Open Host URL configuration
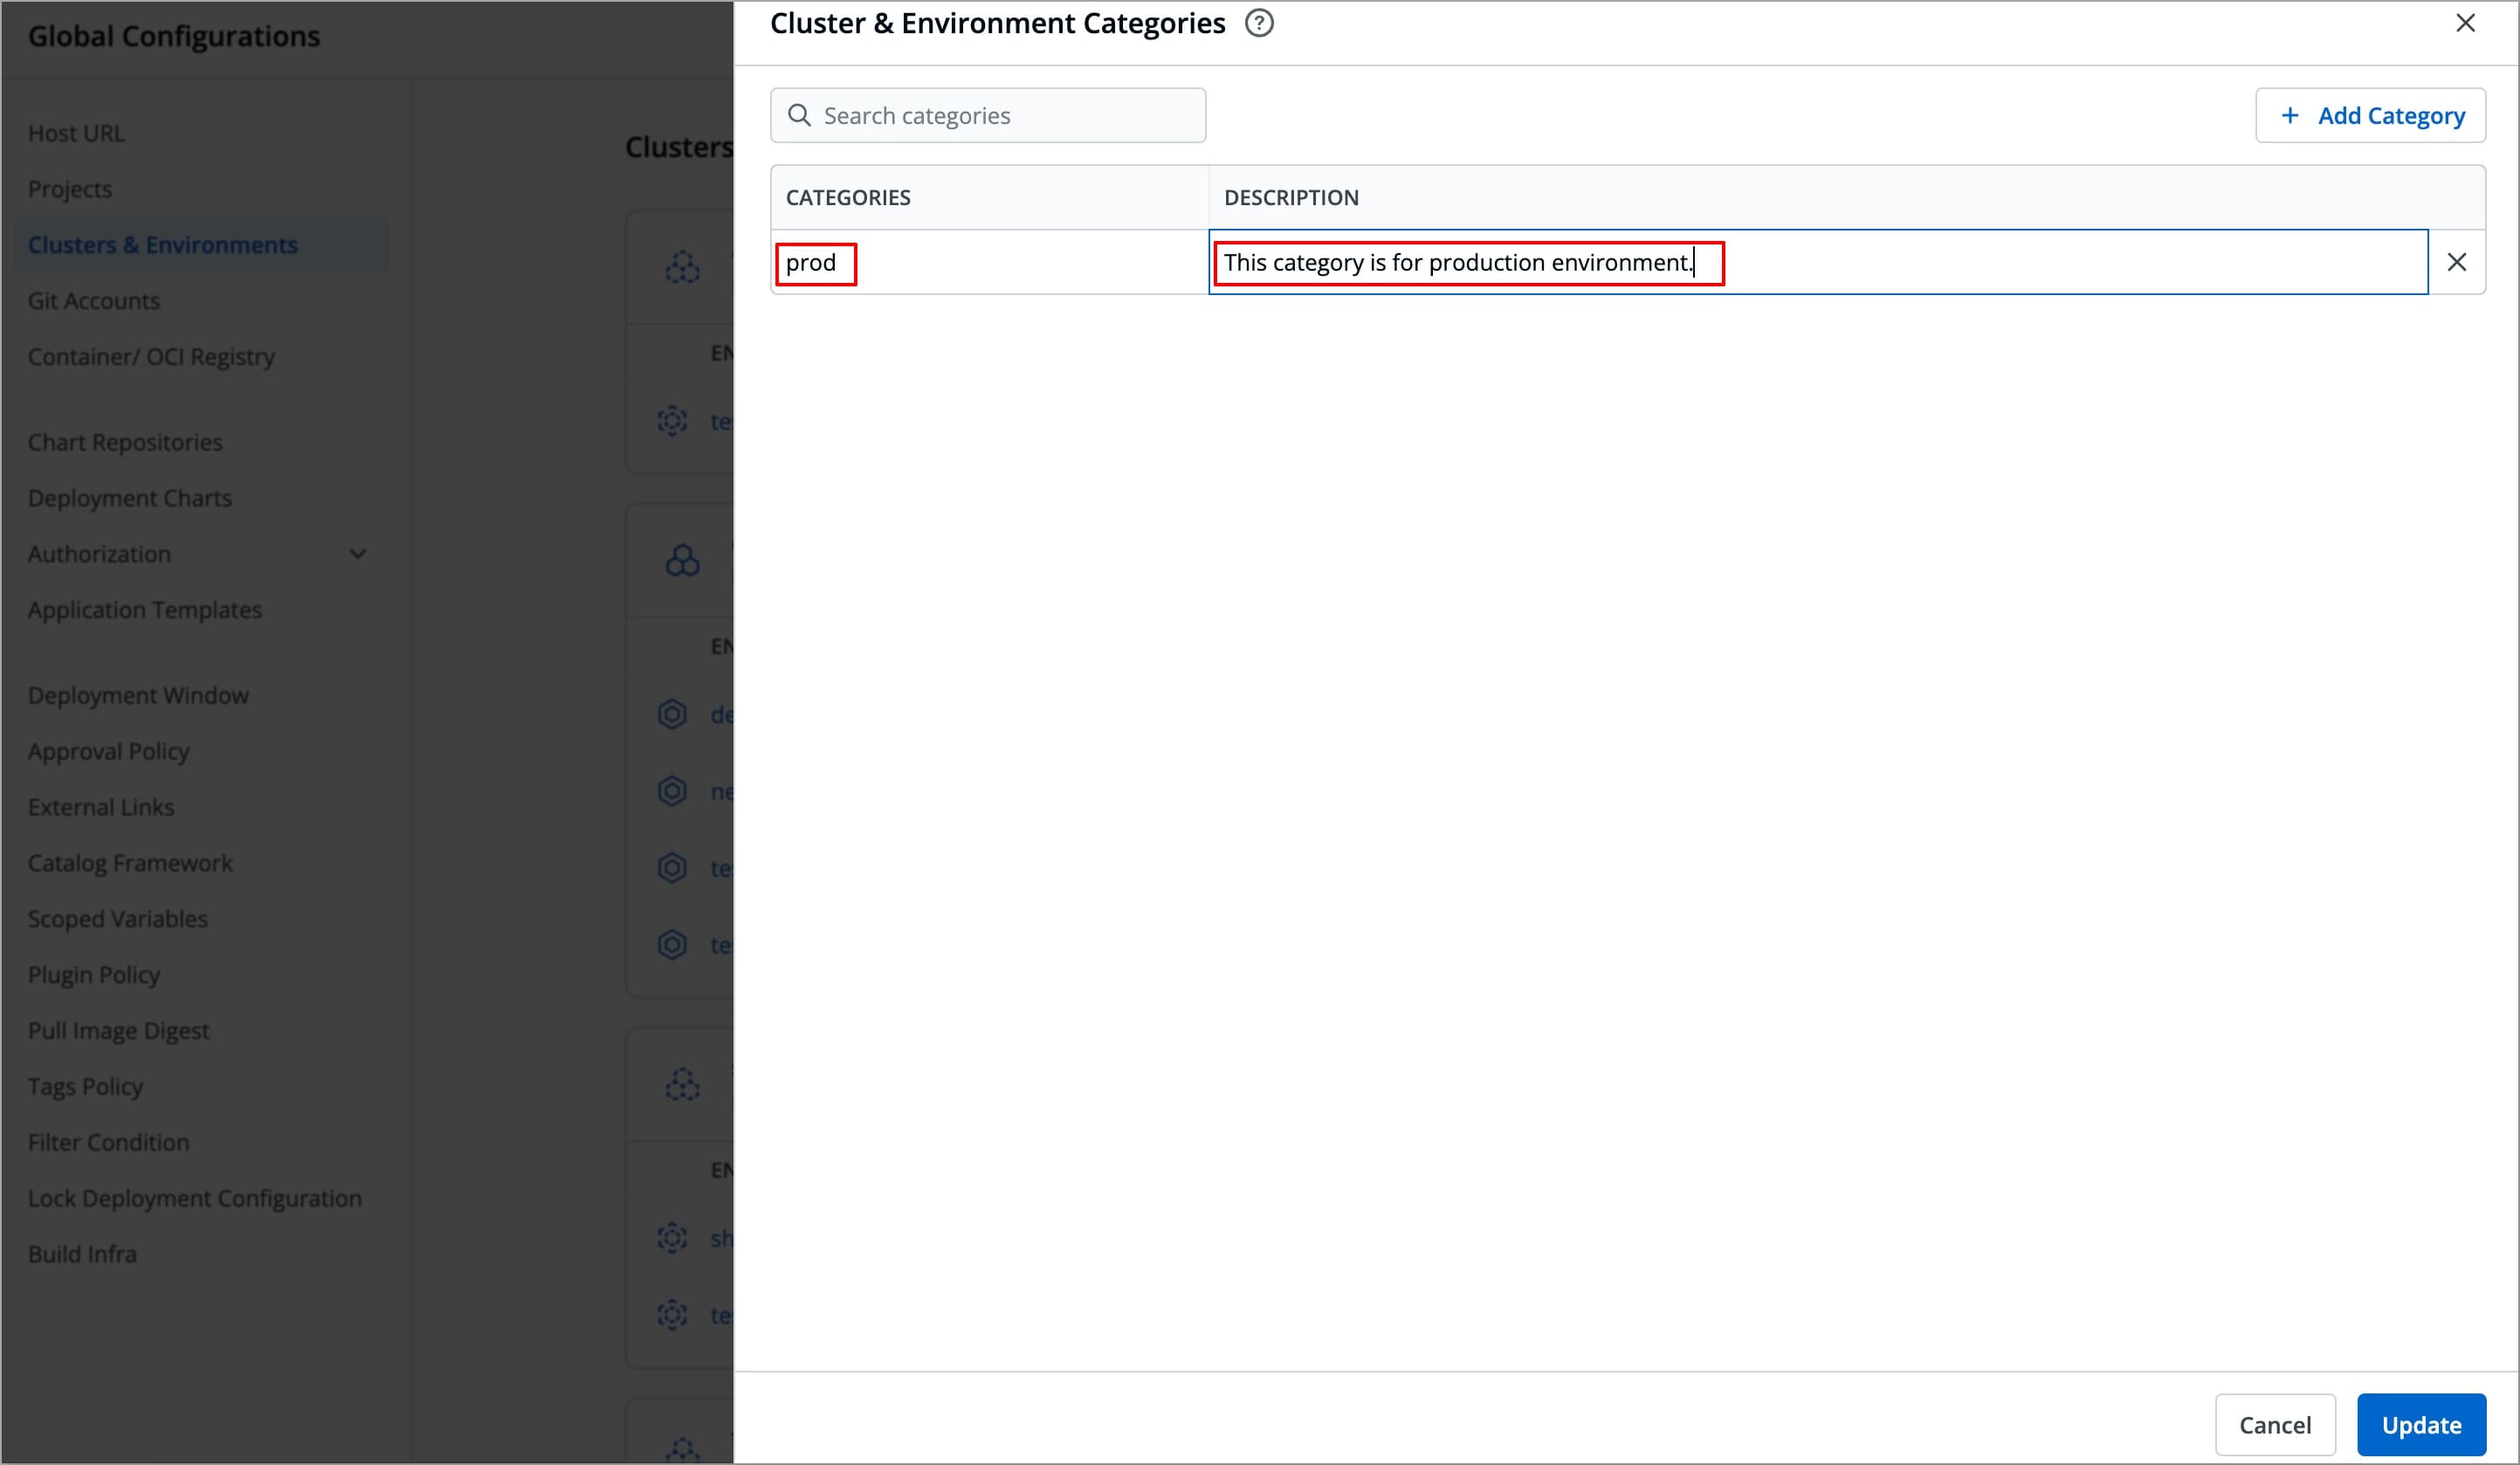This screenshot has width=2520, height=1465. [76, 133]
